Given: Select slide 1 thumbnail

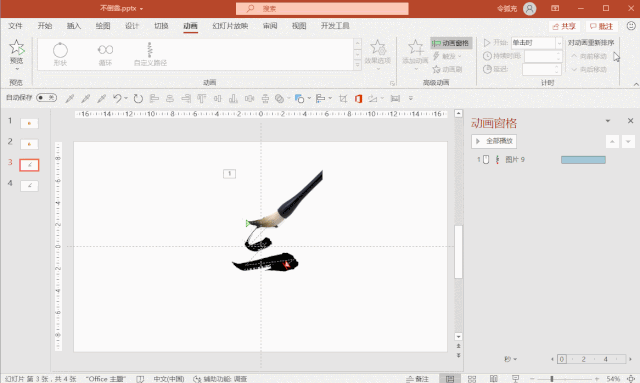Looking at the screenshot, I should (x=29, y=123).
